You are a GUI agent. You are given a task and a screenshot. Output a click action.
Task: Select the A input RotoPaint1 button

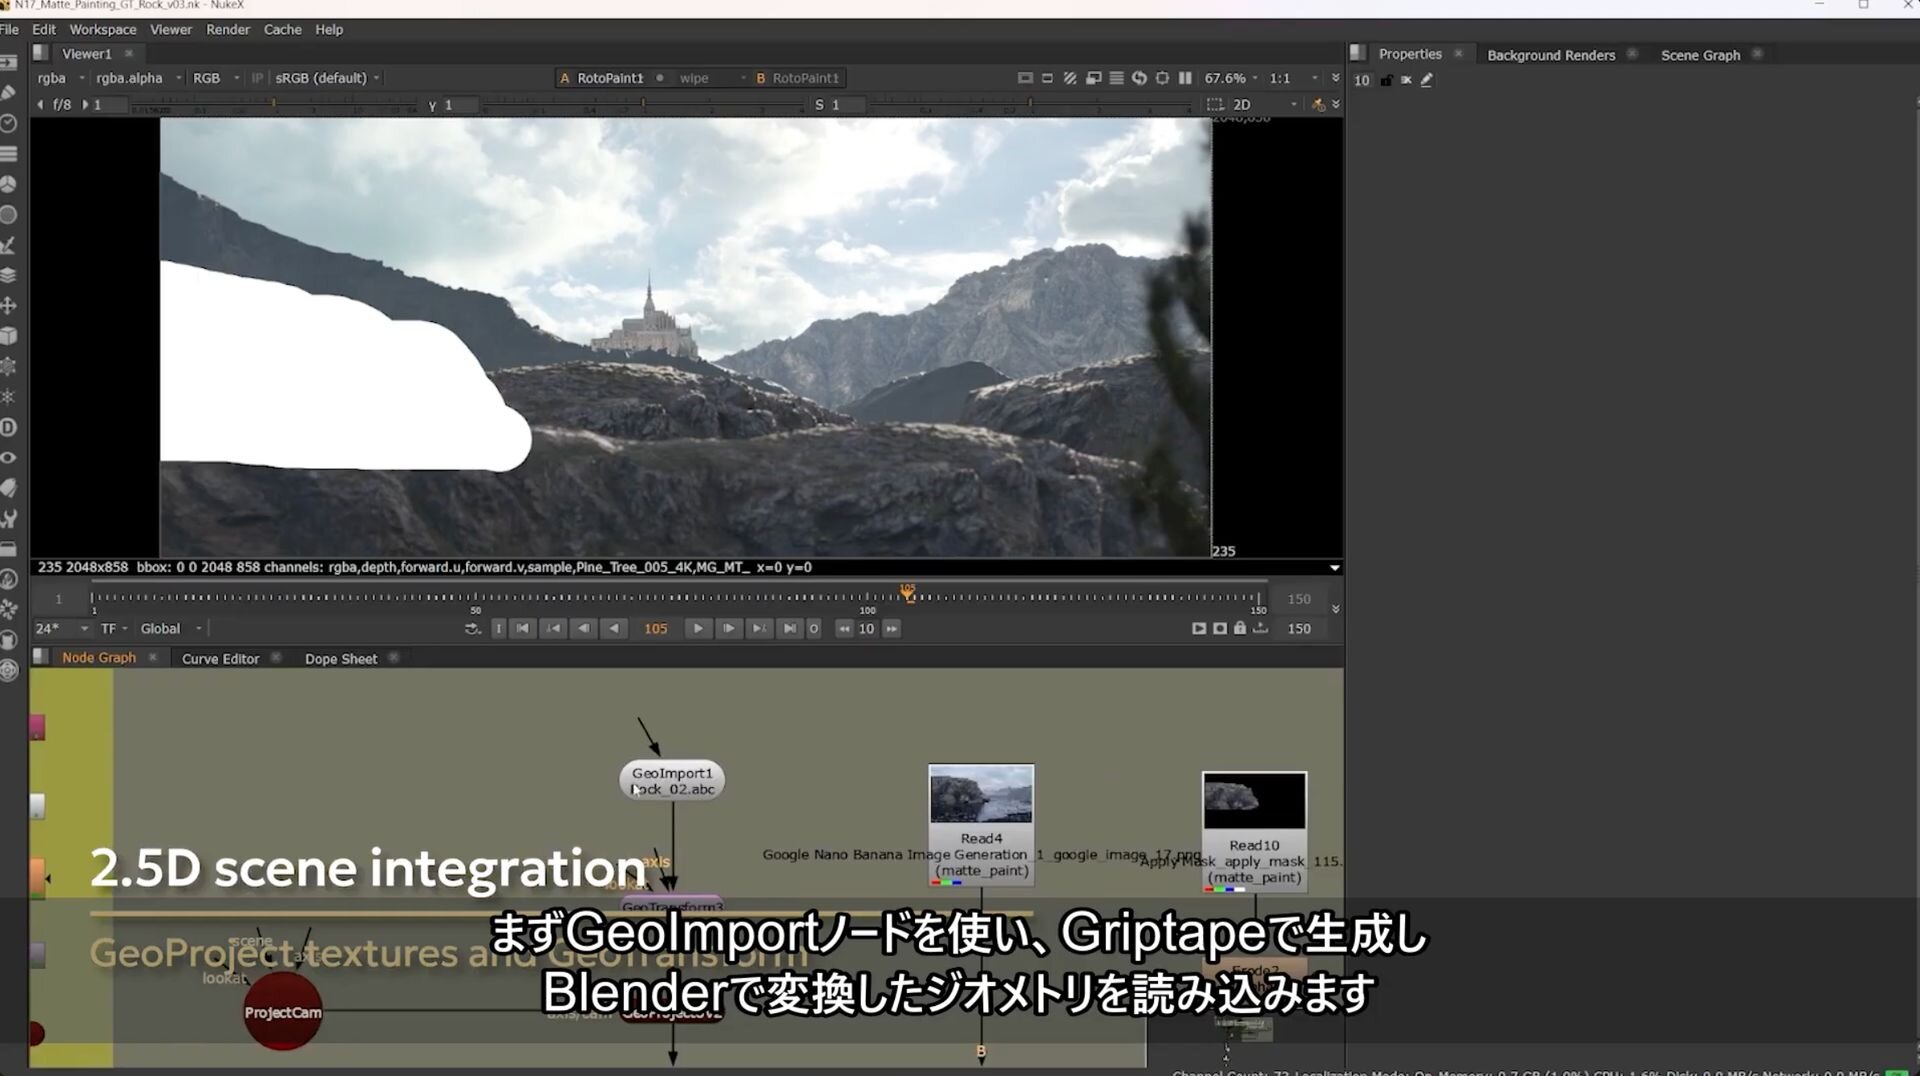(x=602, y=78)
